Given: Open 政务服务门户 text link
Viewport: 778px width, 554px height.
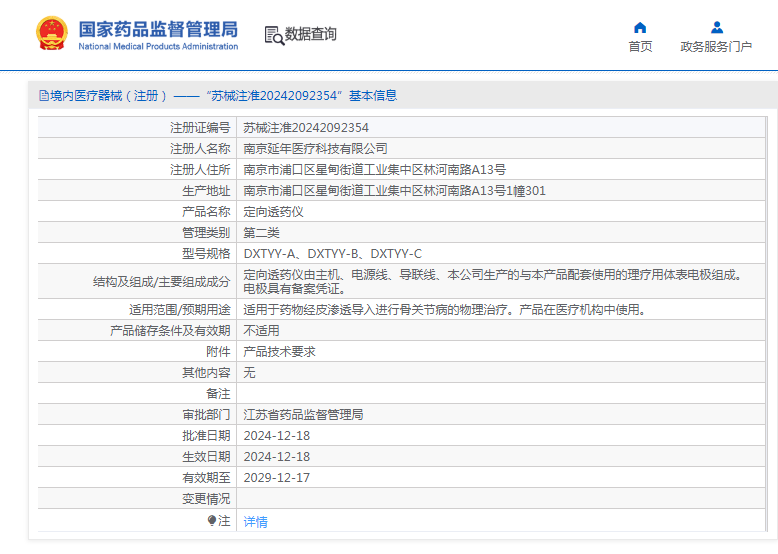Looking at the screenshot, I should (716, 47).
